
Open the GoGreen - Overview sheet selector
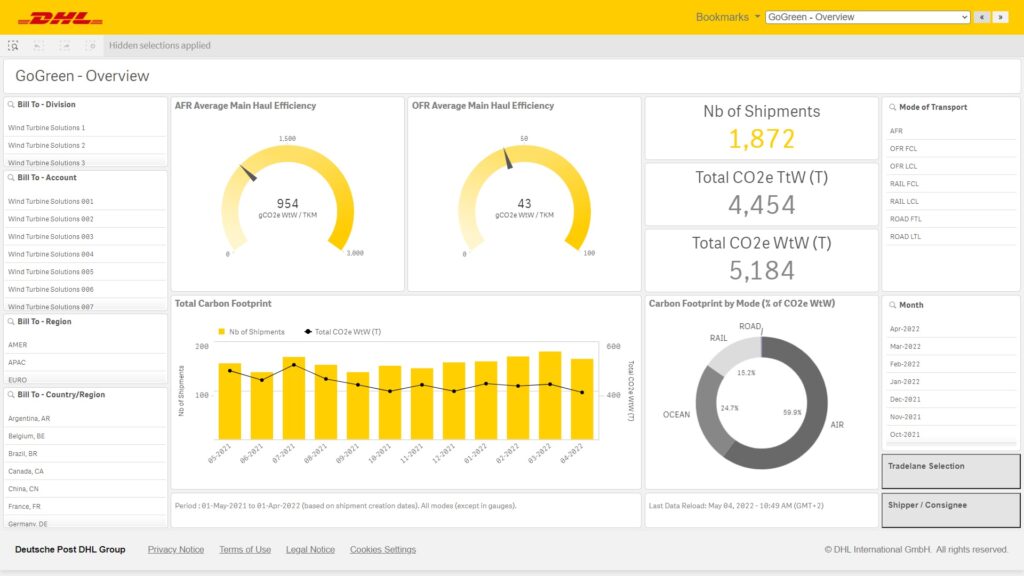tap(867, 17)
